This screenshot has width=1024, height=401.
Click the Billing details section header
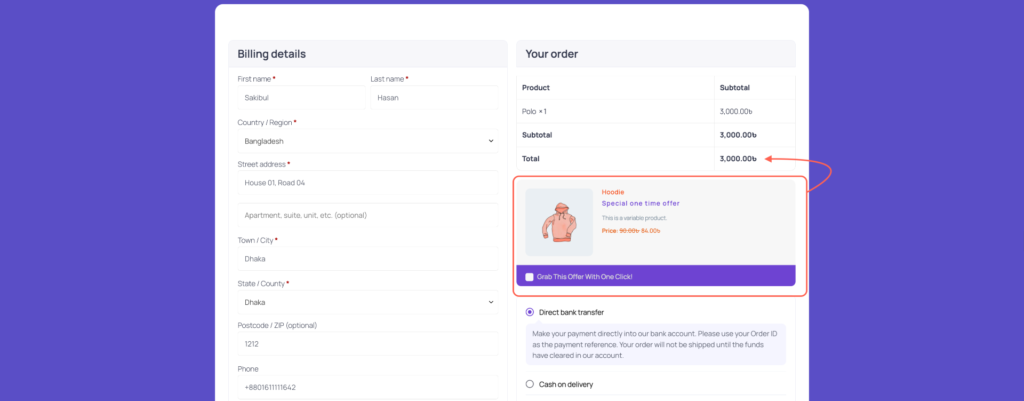(x=272, y=54)
